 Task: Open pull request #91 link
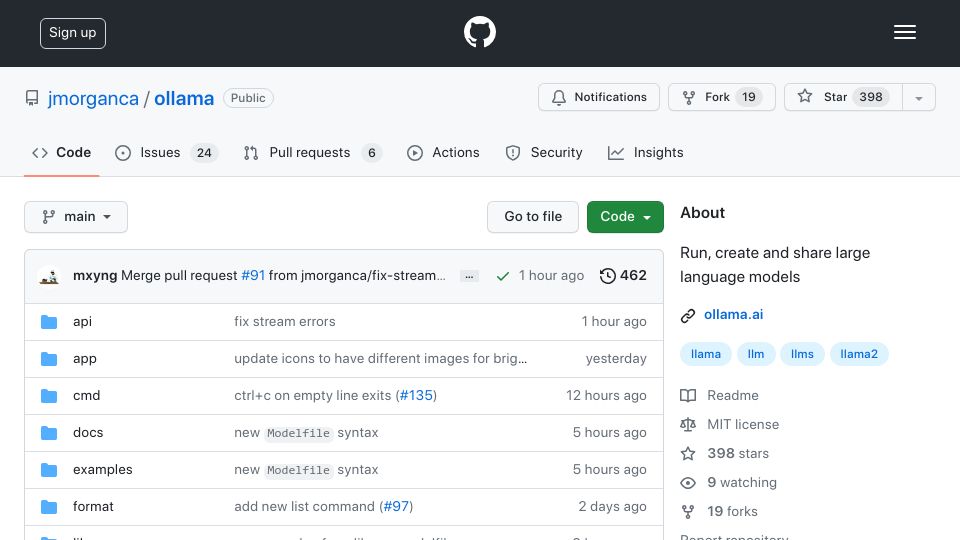click(253, 276)
